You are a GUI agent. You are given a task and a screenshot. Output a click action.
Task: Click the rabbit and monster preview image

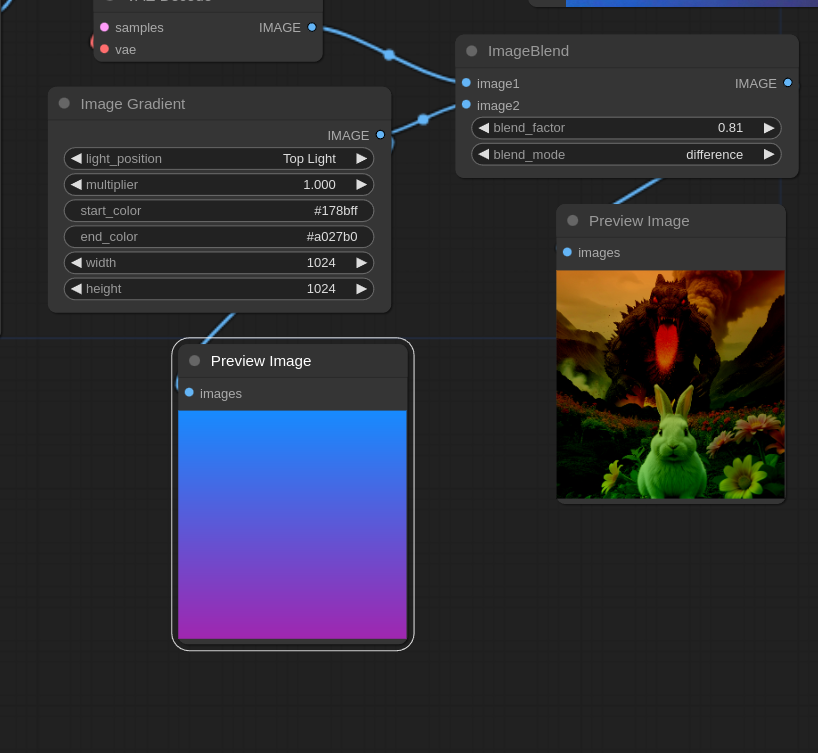670,384
